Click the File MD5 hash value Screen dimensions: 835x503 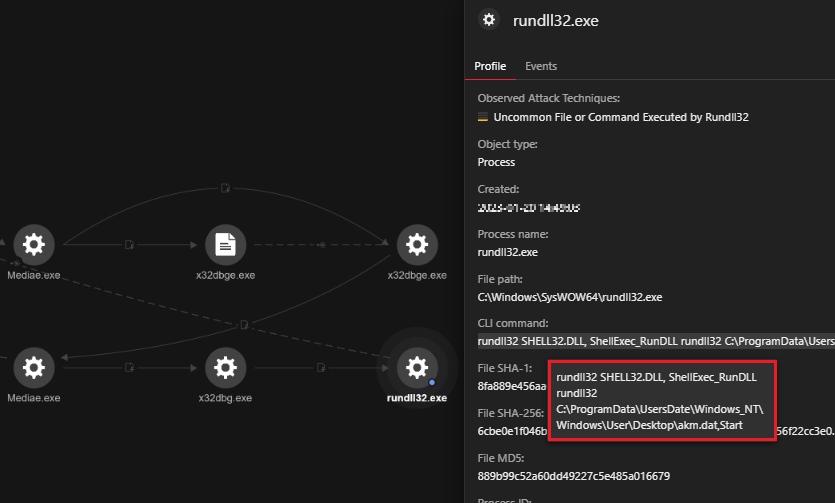[x=575, y=476]
